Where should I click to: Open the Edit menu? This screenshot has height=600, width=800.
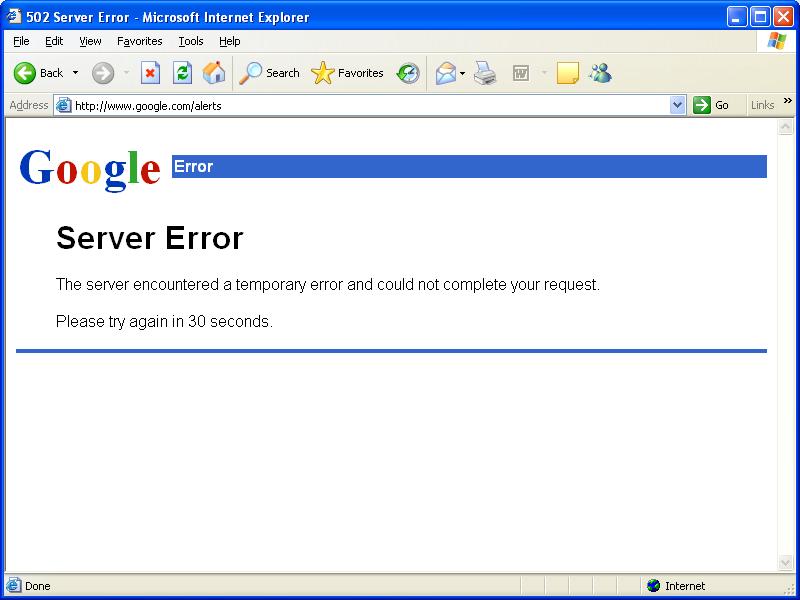[x=54, y=41]
